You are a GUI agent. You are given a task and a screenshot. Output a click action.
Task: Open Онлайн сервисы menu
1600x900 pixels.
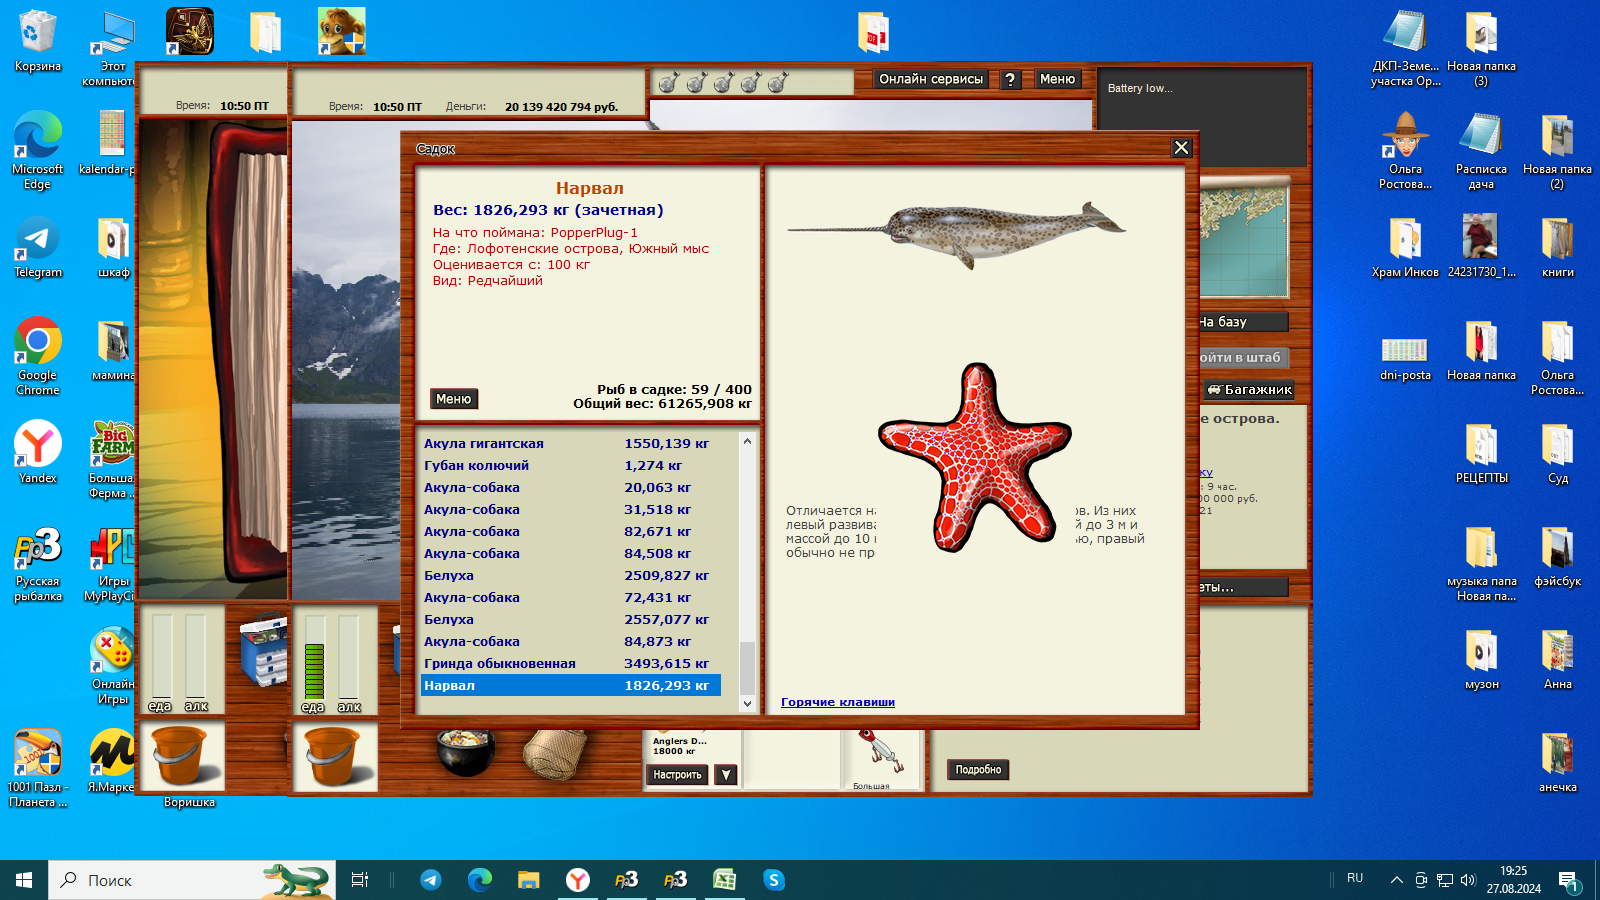pos(931,79)
